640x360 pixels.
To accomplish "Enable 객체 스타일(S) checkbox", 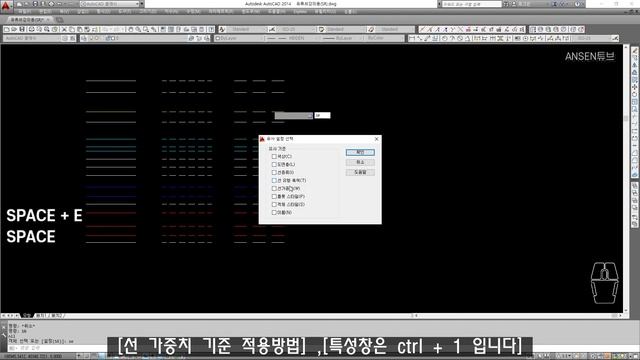I will [x=274, y=204].
